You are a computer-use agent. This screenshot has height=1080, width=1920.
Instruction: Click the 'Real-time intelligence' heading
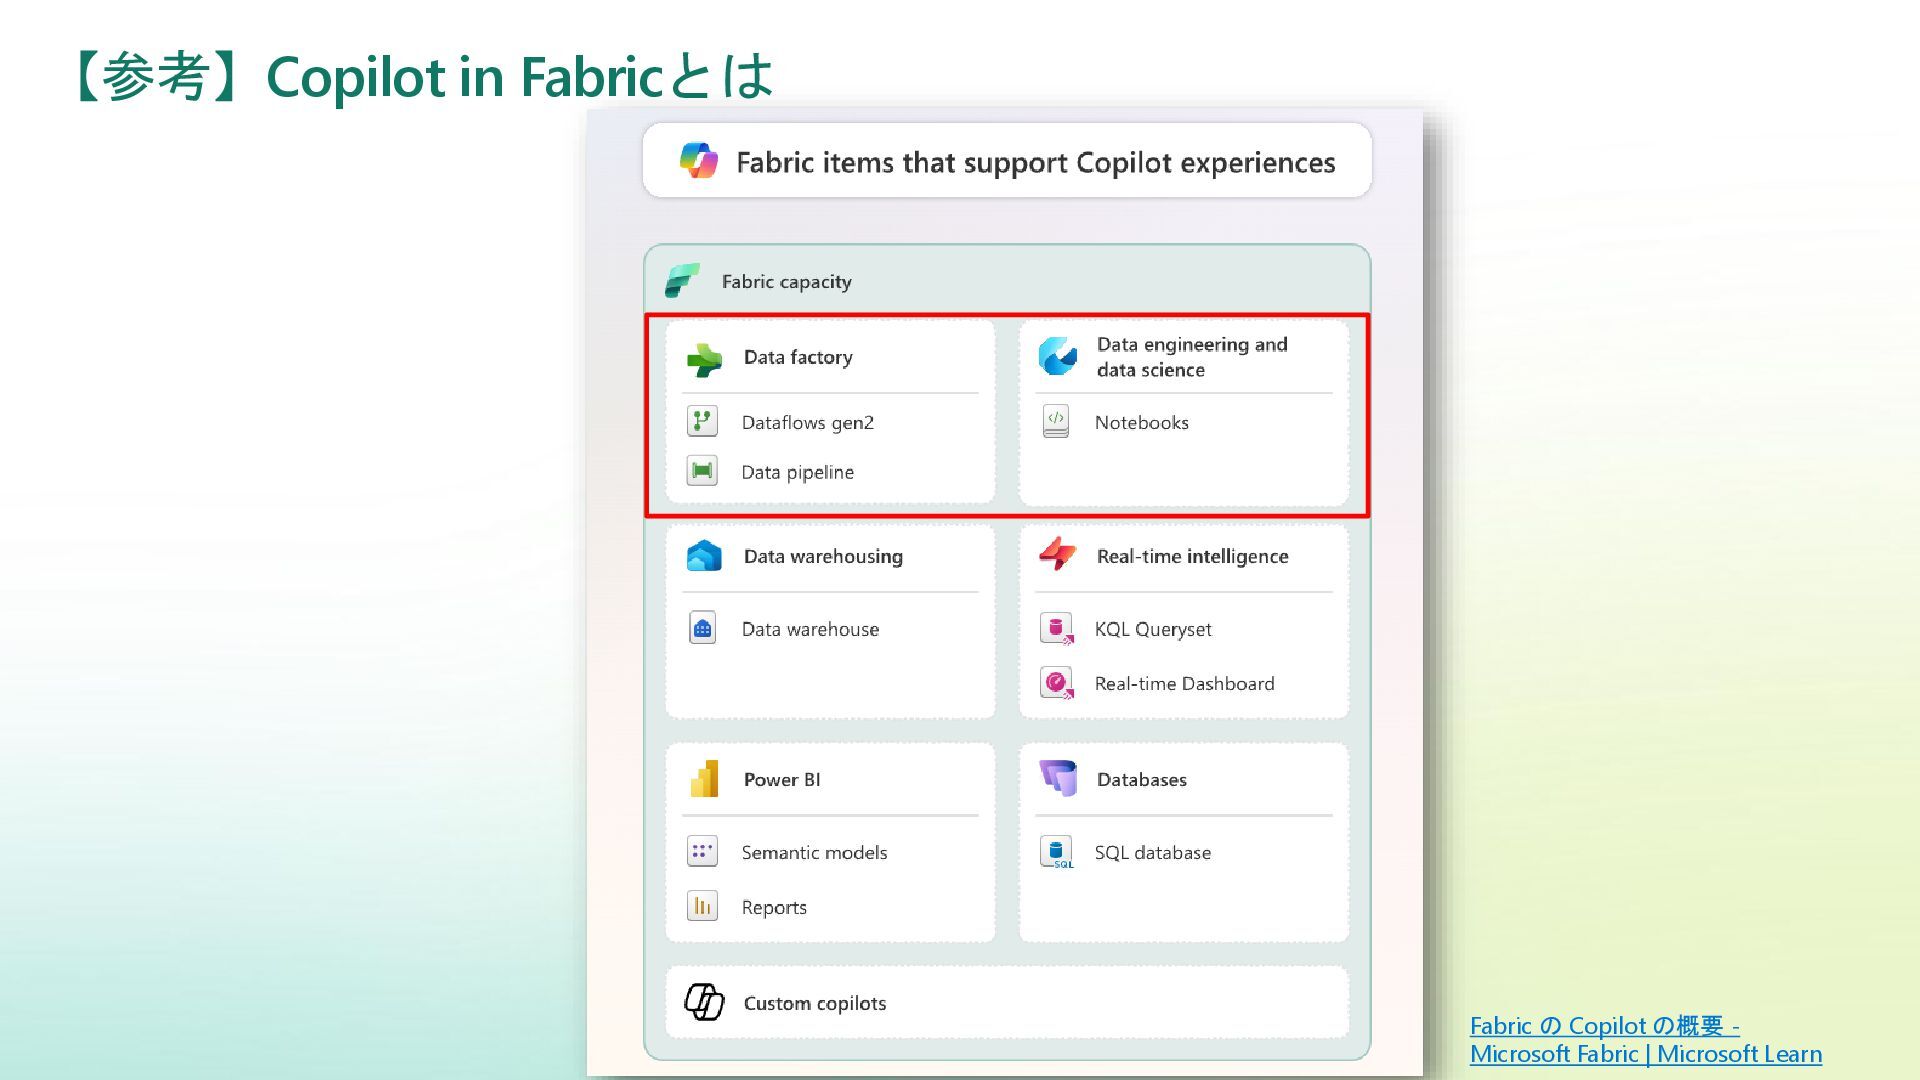1191,556
